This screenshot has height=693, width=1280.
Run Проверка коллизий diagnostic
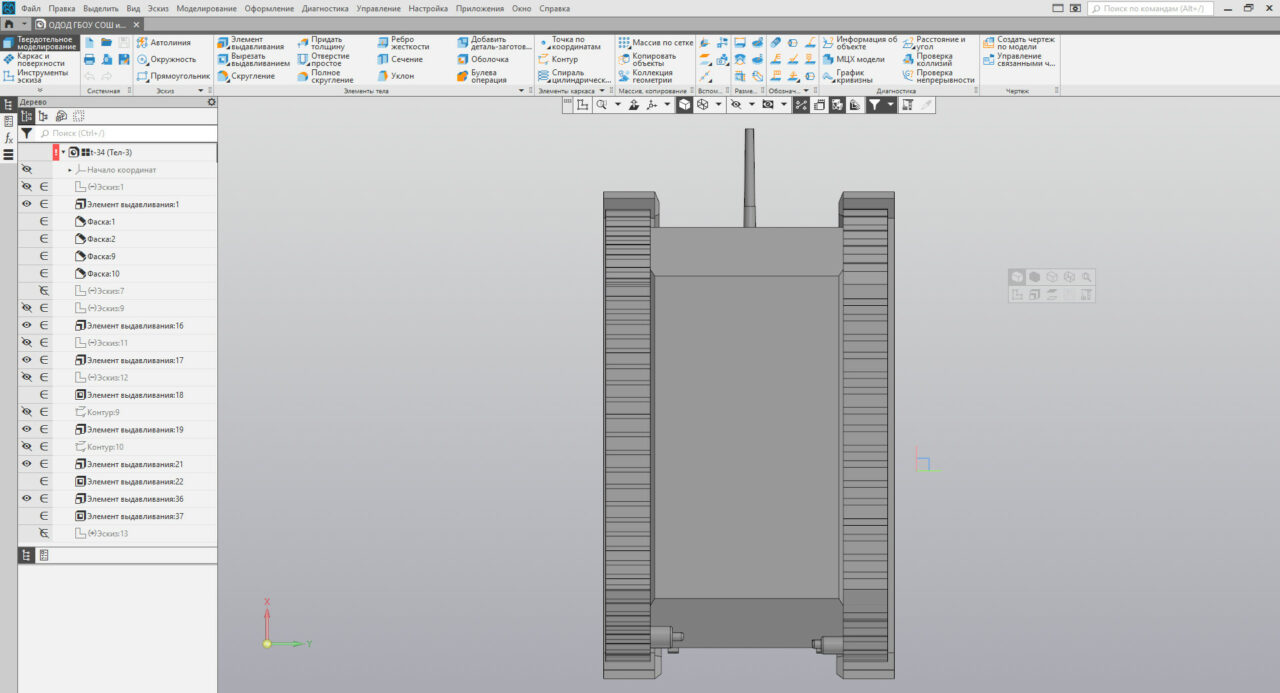(x=931, y=60)
